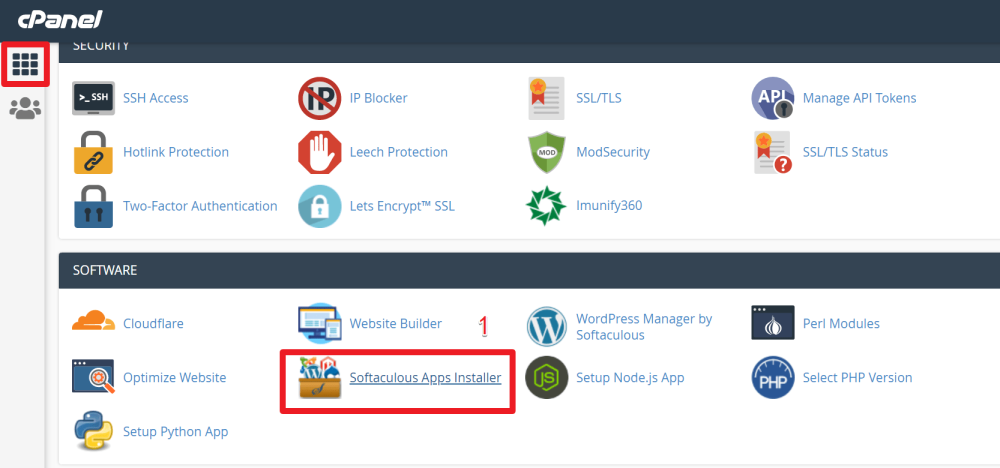The width and height of the screenshot is (1000, 468).
Task: Click the ModSecurity shield icon
Action: click(x=547, y=152)
